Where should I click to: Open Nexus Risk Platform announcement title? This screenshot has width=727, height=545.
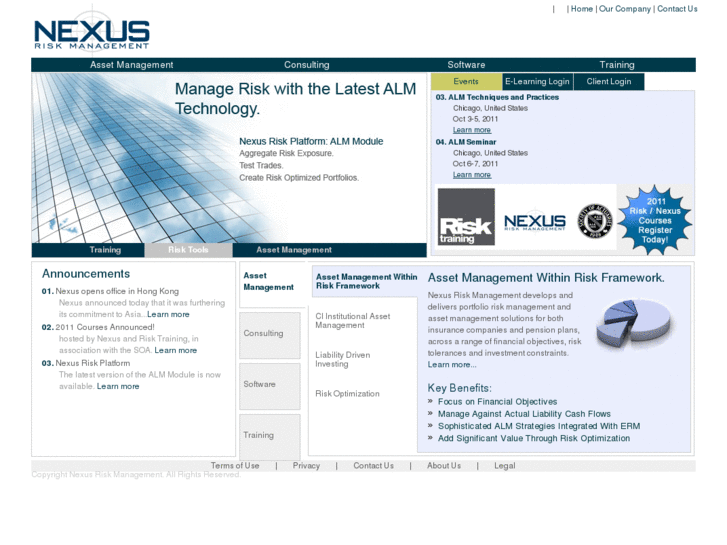[93, 363]
